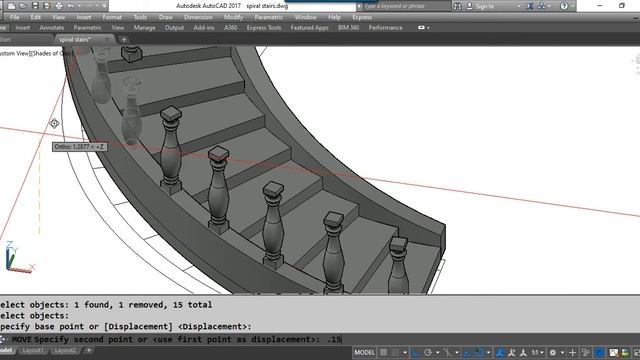Open the Draw menu
640x360 pixels.
point(165,17)
